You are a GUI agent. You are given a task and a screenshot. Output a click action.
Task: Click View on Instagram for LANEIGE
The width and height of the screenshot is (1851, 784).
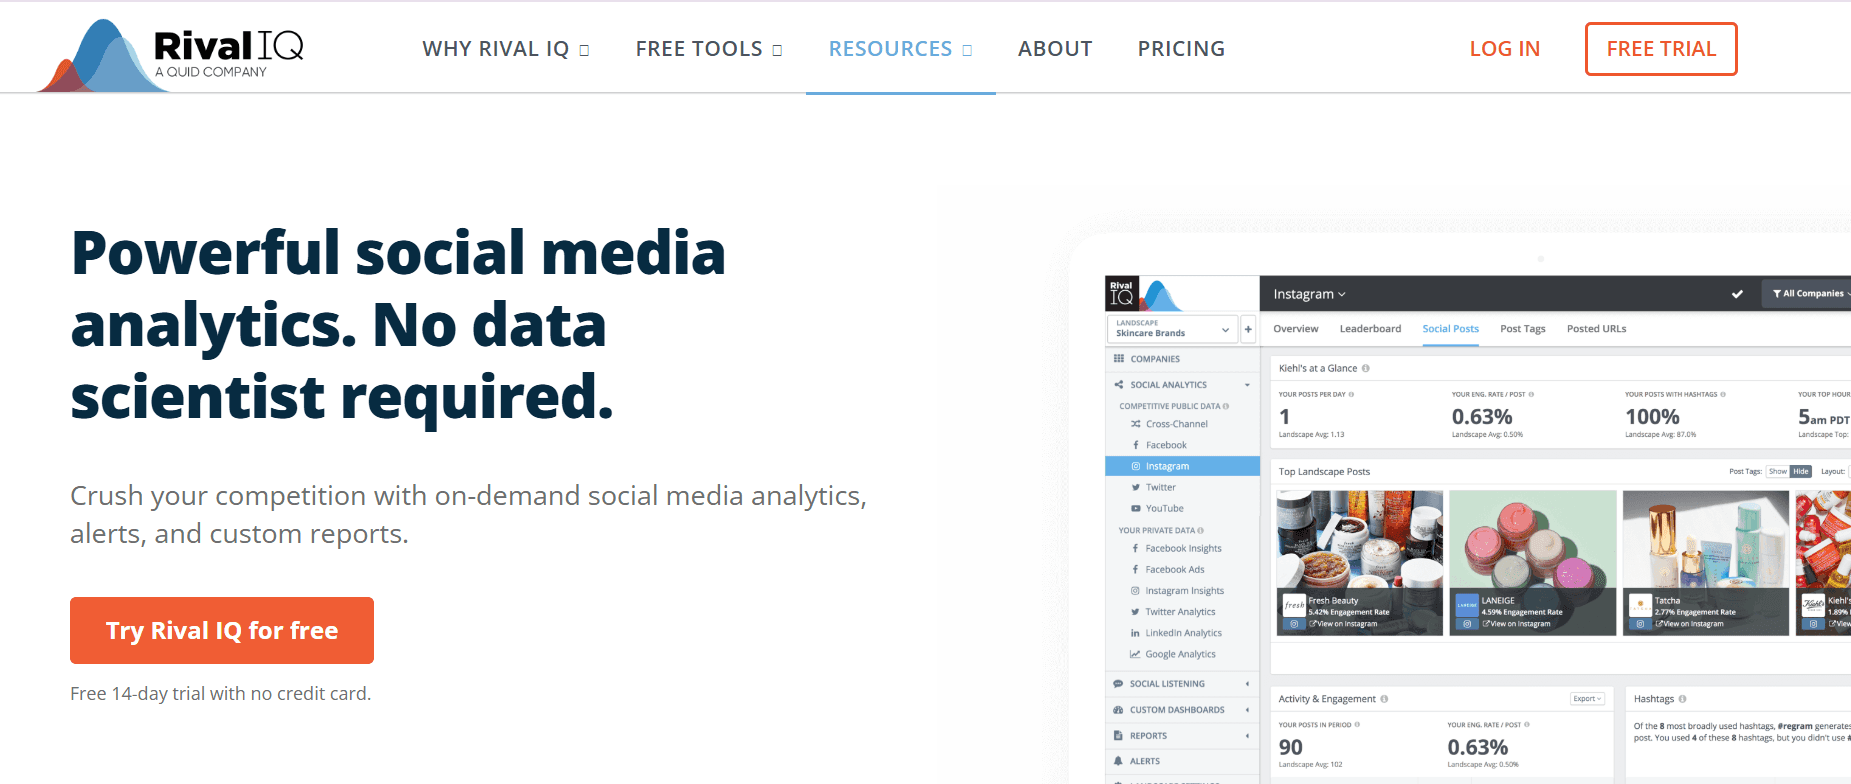[1516, 624]
